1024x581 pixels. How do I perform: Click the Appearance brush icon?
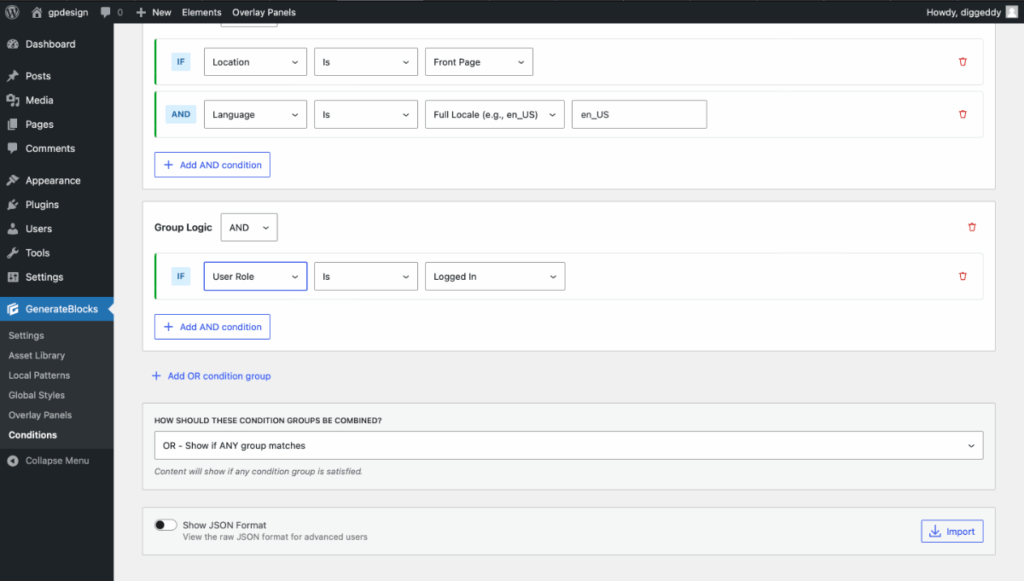[x=12, y=180]
